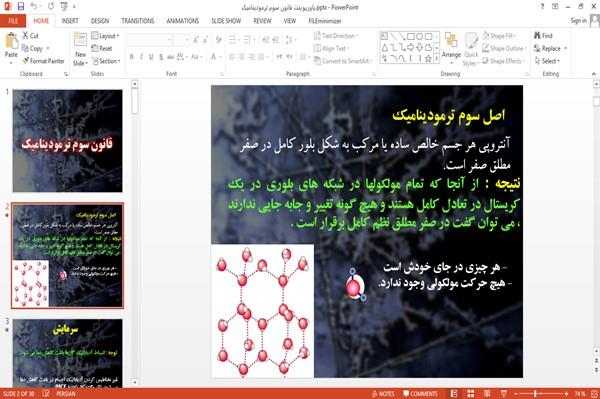This screenshot has height=399, width=600.
Task: Select slide 3 thumbnail
Action: [x=67, y=353]
